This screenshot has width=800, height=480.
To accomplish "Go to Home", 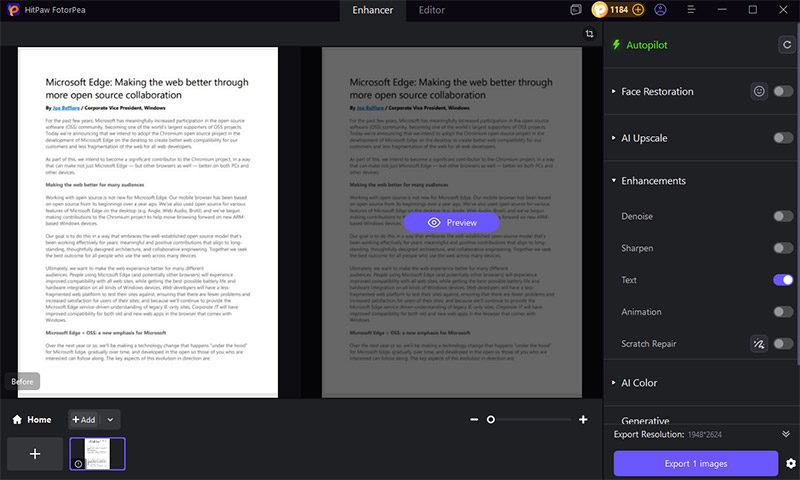I will 32,419.
